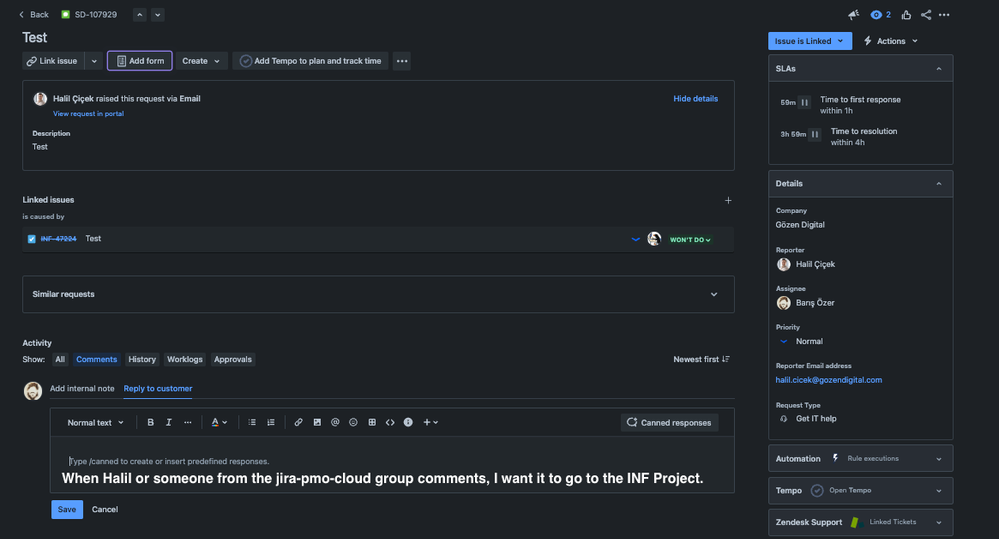Open the share icon
The width and height of the screenshot is (999, 539).
[926, 15]
